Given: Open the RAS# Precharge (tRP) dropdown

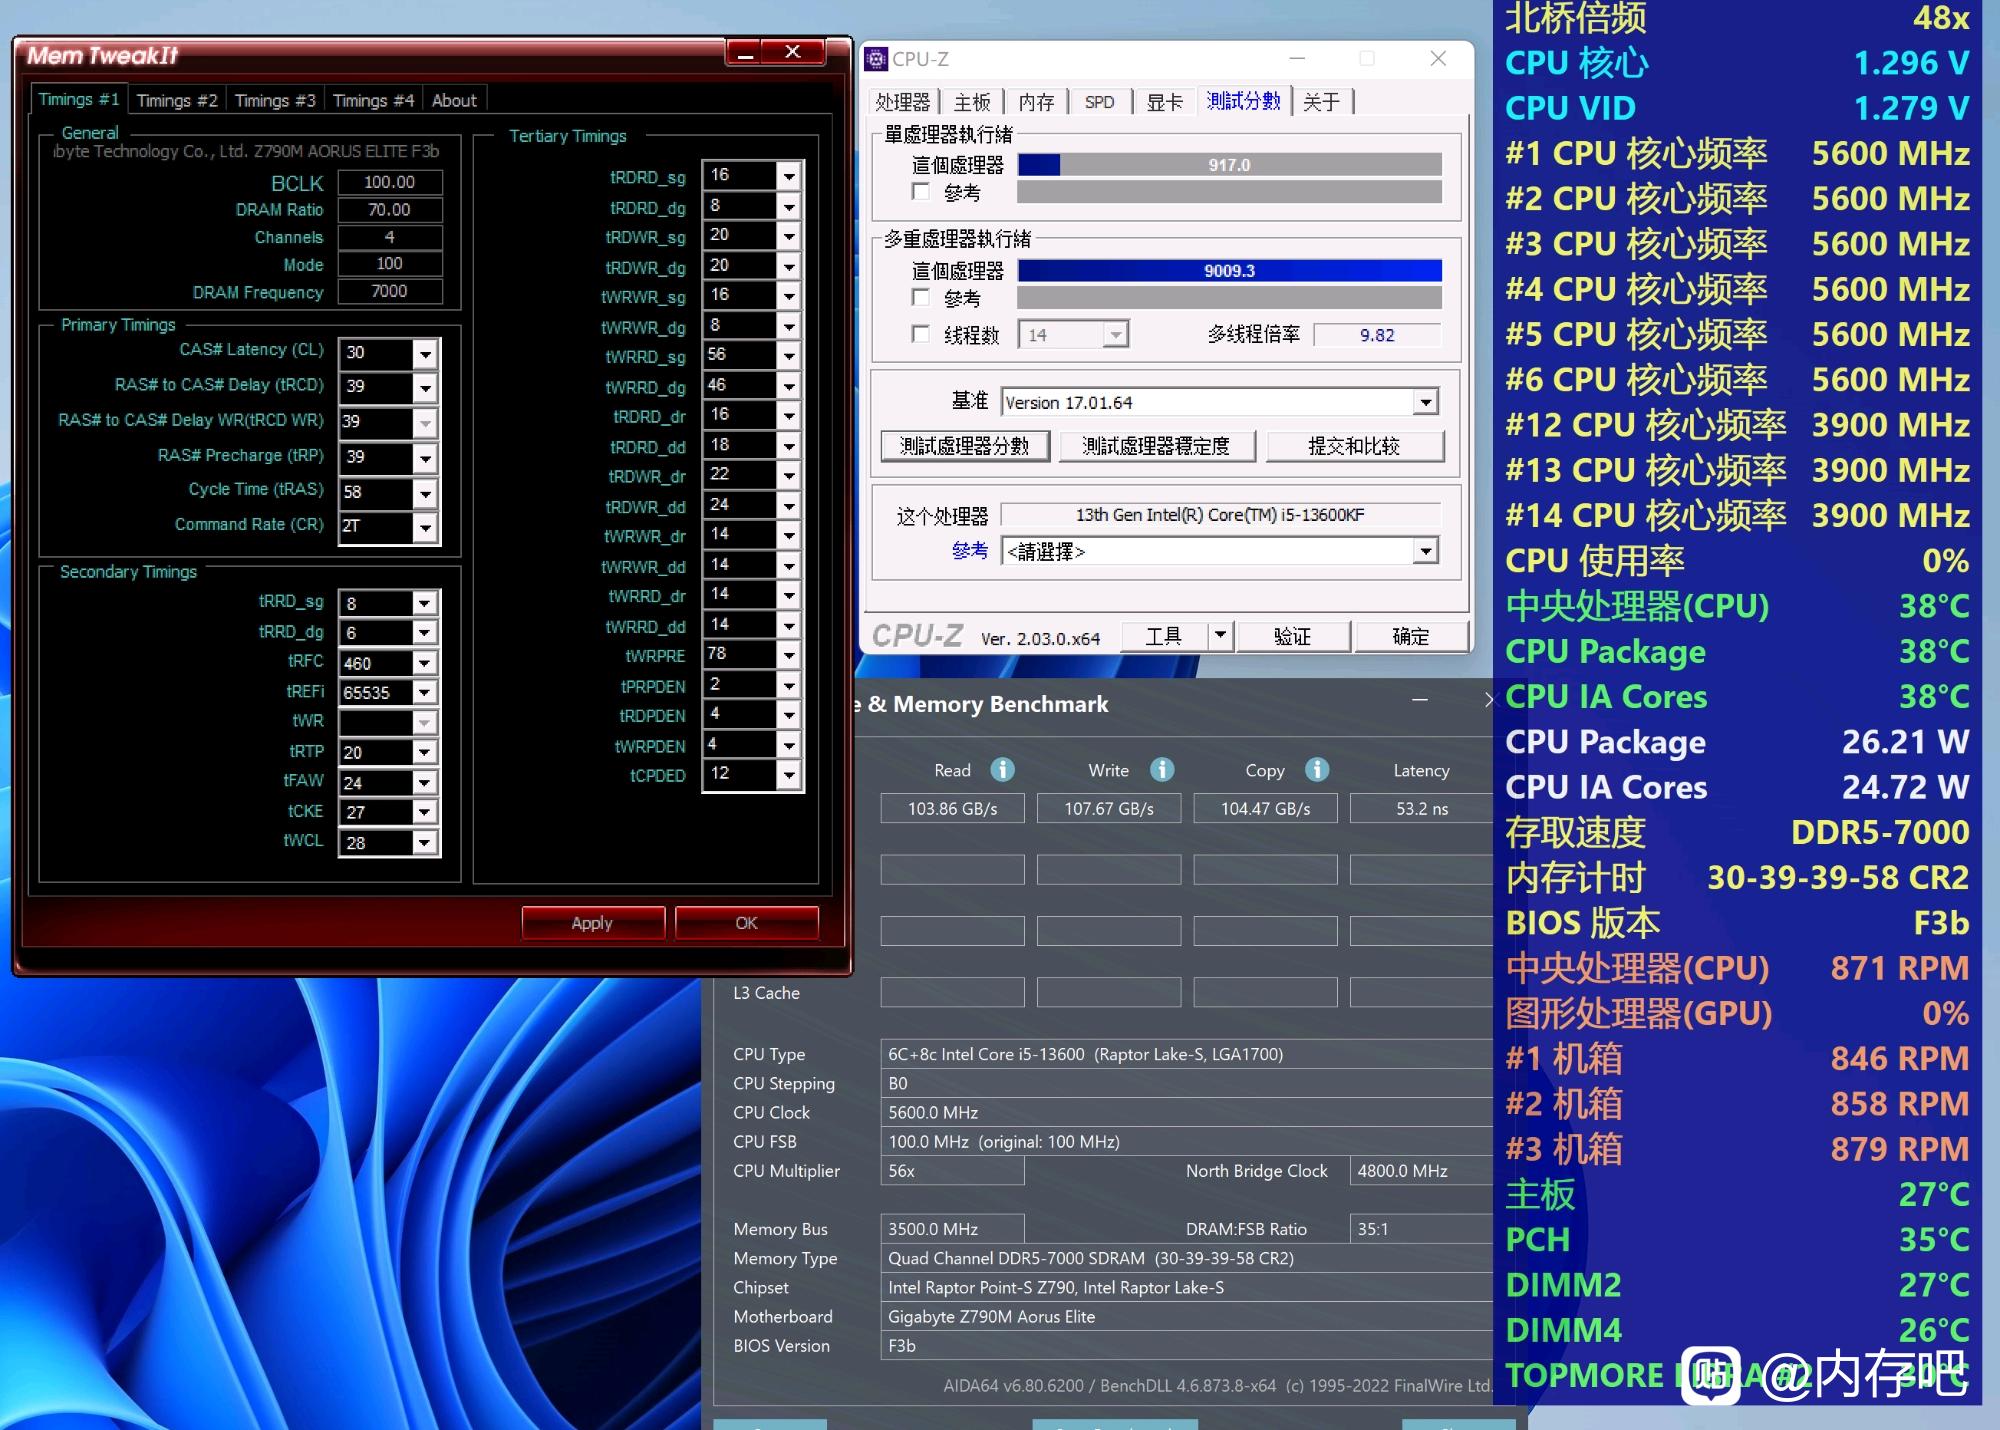Looking at the screenshot, I should [x=426, y=458].
